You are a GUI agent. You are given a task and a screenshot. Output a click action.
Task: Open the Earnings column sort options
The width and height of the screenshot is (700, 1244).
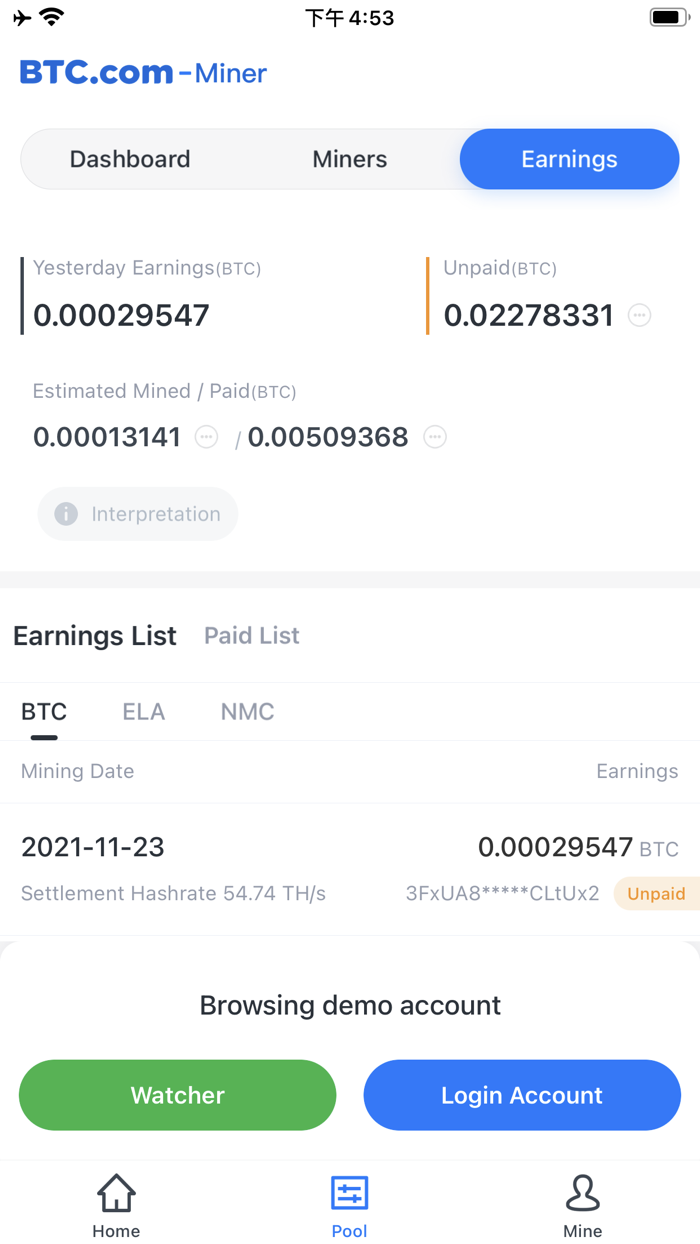coord(637,771)
